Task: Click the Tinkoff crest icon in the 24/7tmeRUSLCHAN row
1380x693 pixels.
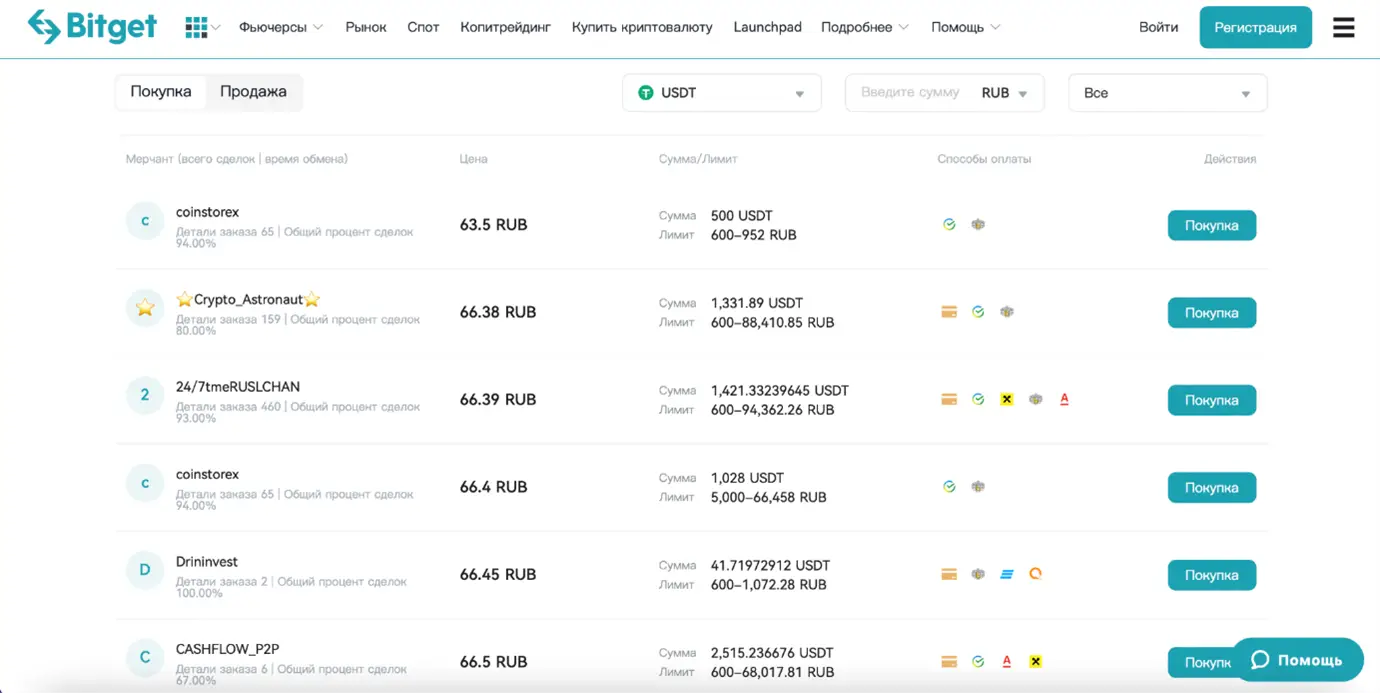Action: pyautogui.click(x=1036, y=400)
